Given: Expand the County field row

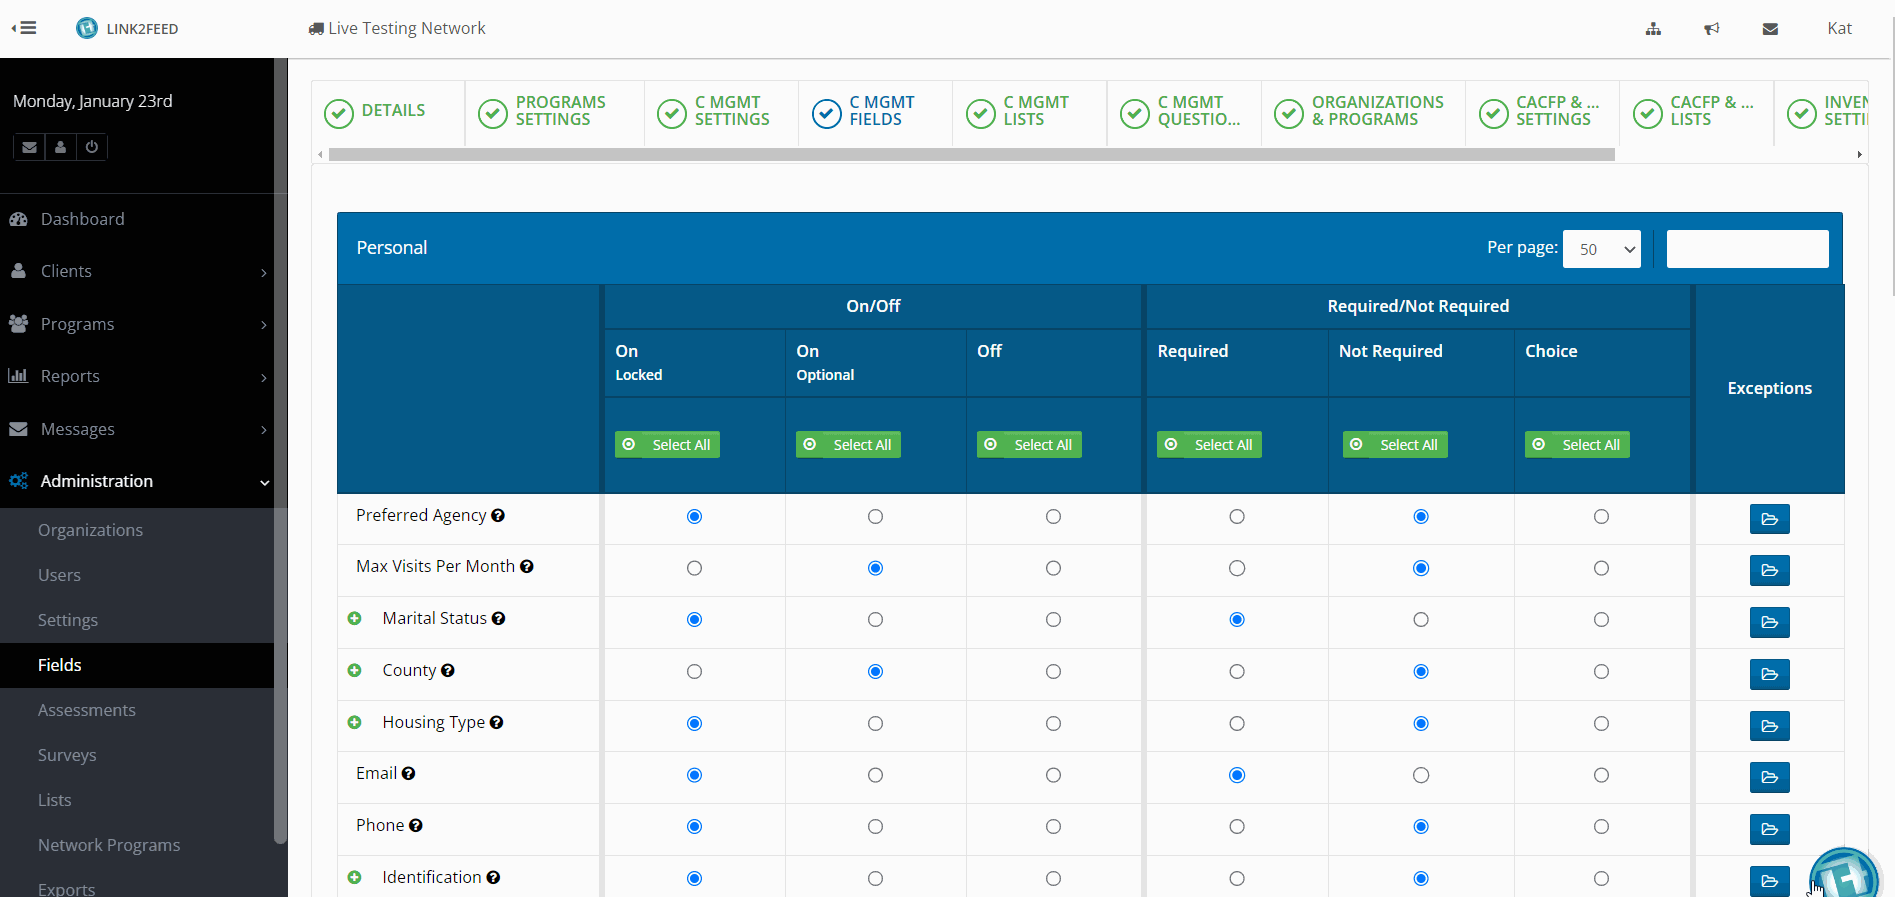Looking at the screenshot, I should [x=354, y=671].
